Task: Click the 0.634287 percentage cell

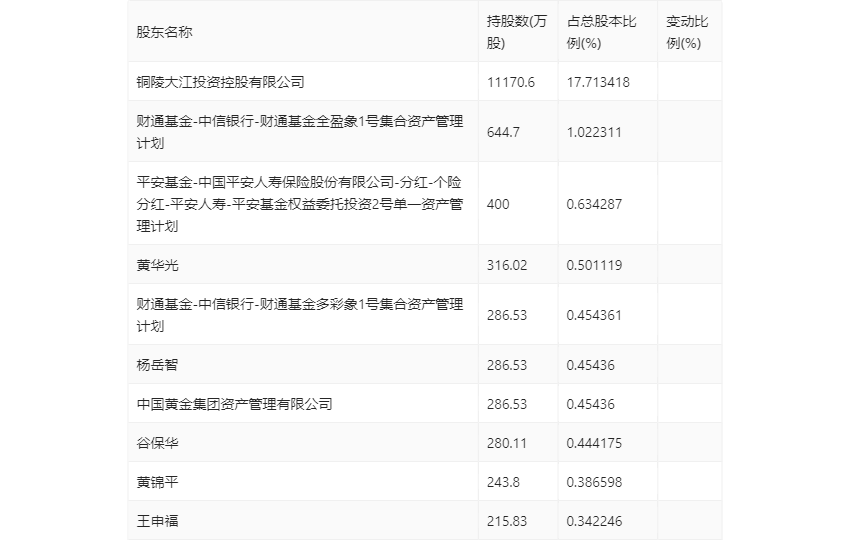Action: pos(594,204)
